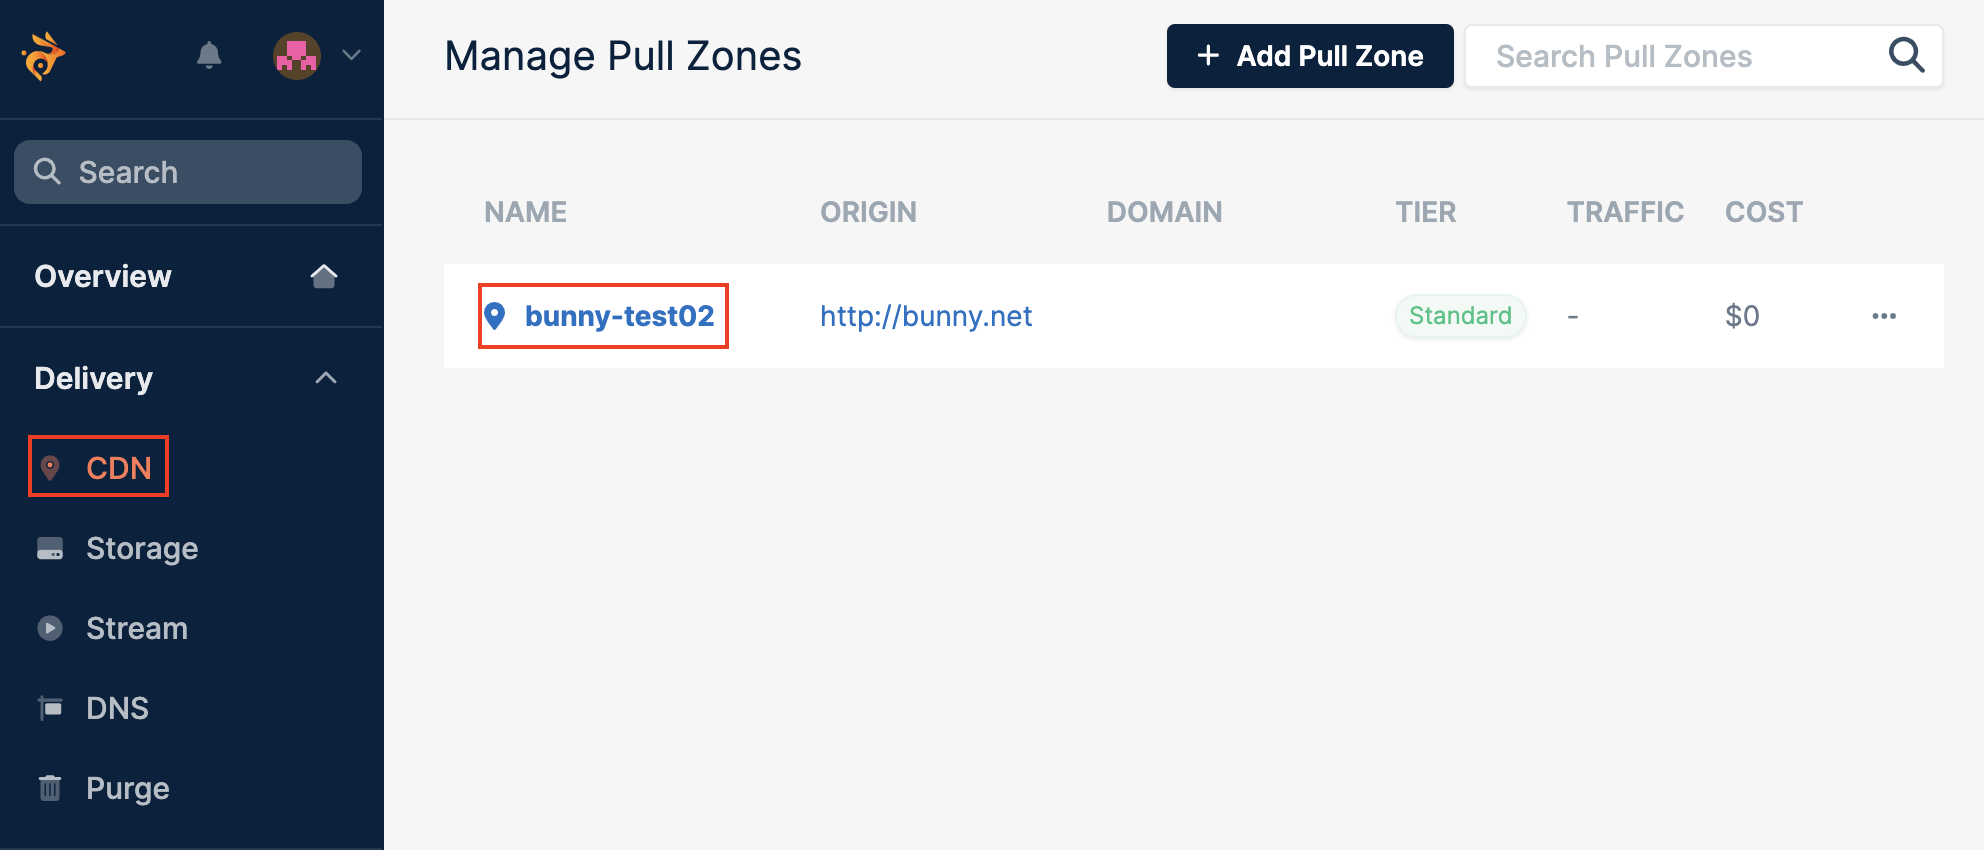Viewport: 1984px width, 850px height.
Task: Click the Purge trash can icon
Action: click(x=50, y=788)
